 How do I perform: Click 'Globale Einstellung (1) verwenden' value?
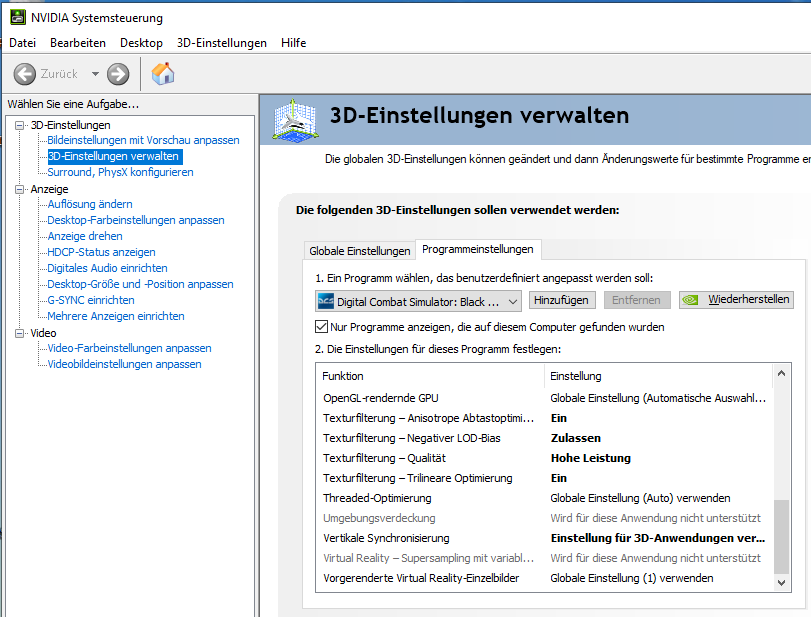(x=632, y=578)
